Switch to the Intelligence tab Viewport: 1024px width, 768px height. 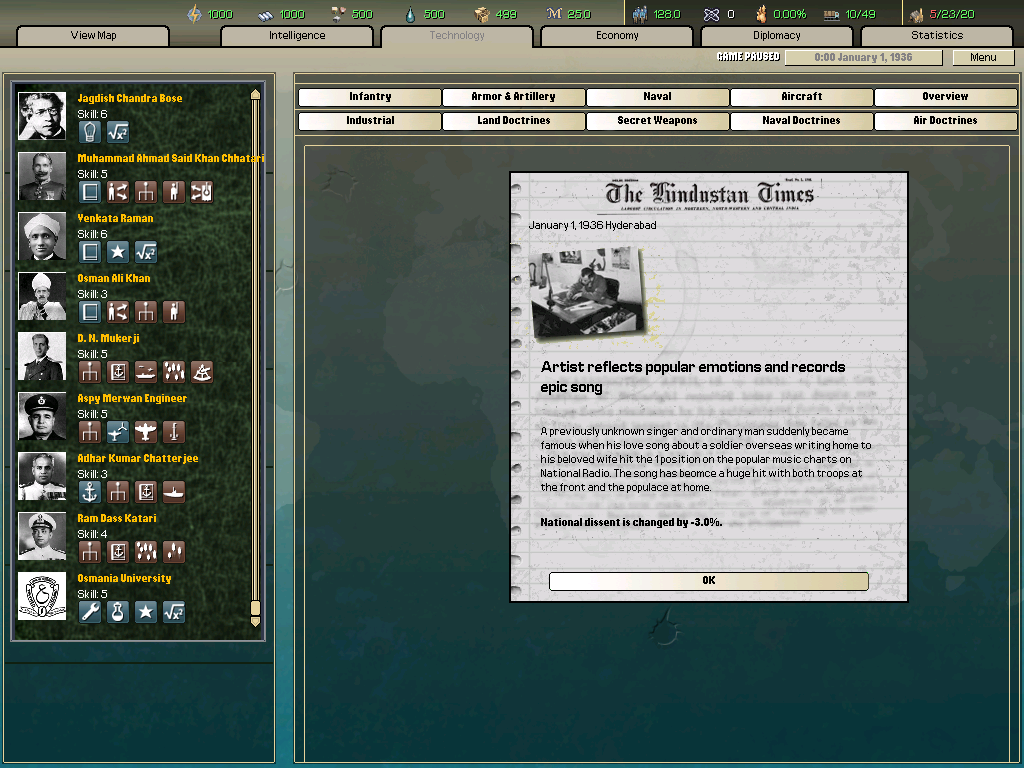click(297, 36)
